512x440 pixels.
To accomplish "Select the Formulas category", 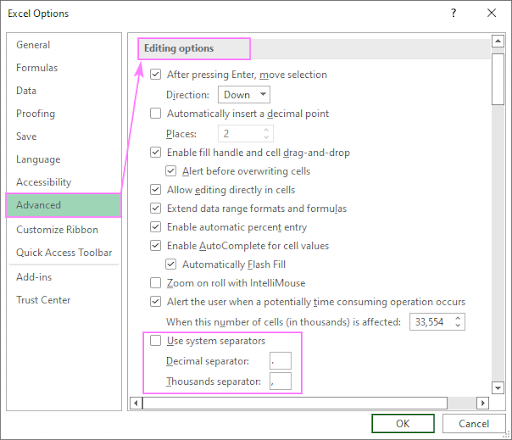I will 37,68.
